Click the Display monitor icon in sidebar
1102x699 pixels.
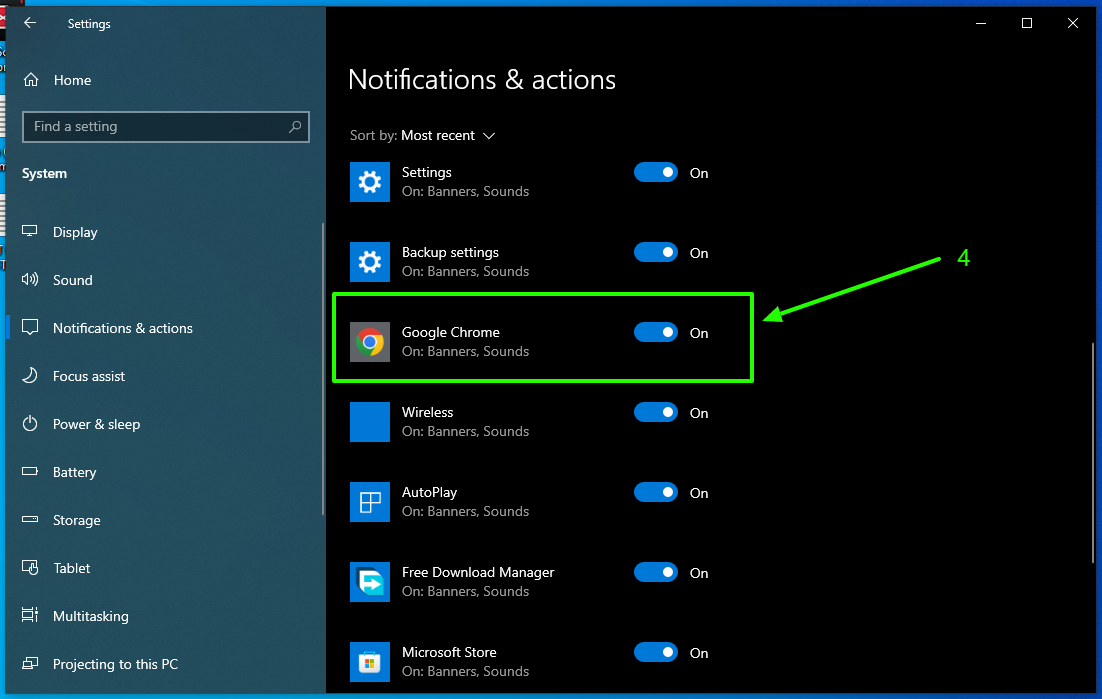pyautogui.click(x=30, y=231)
